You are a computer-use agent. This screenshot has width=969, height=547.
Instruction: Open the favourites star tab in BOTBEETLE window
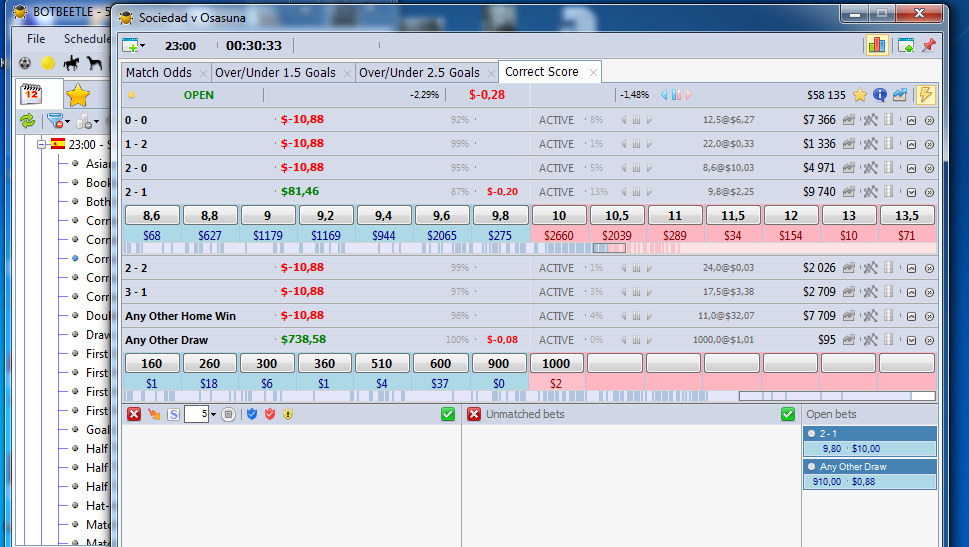(78, 95)
